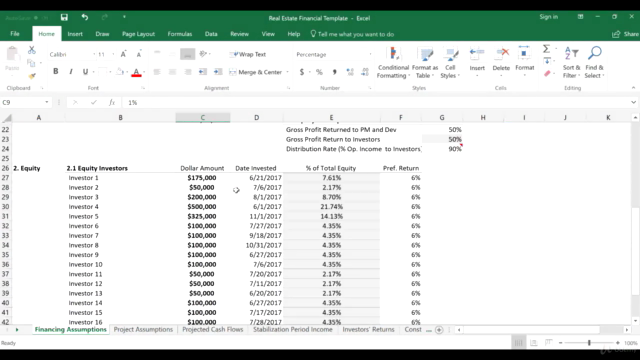Add new sheet with plus button
Image resolution: width=640 pixels, height=360 pixels.
[x=439, y=330]
